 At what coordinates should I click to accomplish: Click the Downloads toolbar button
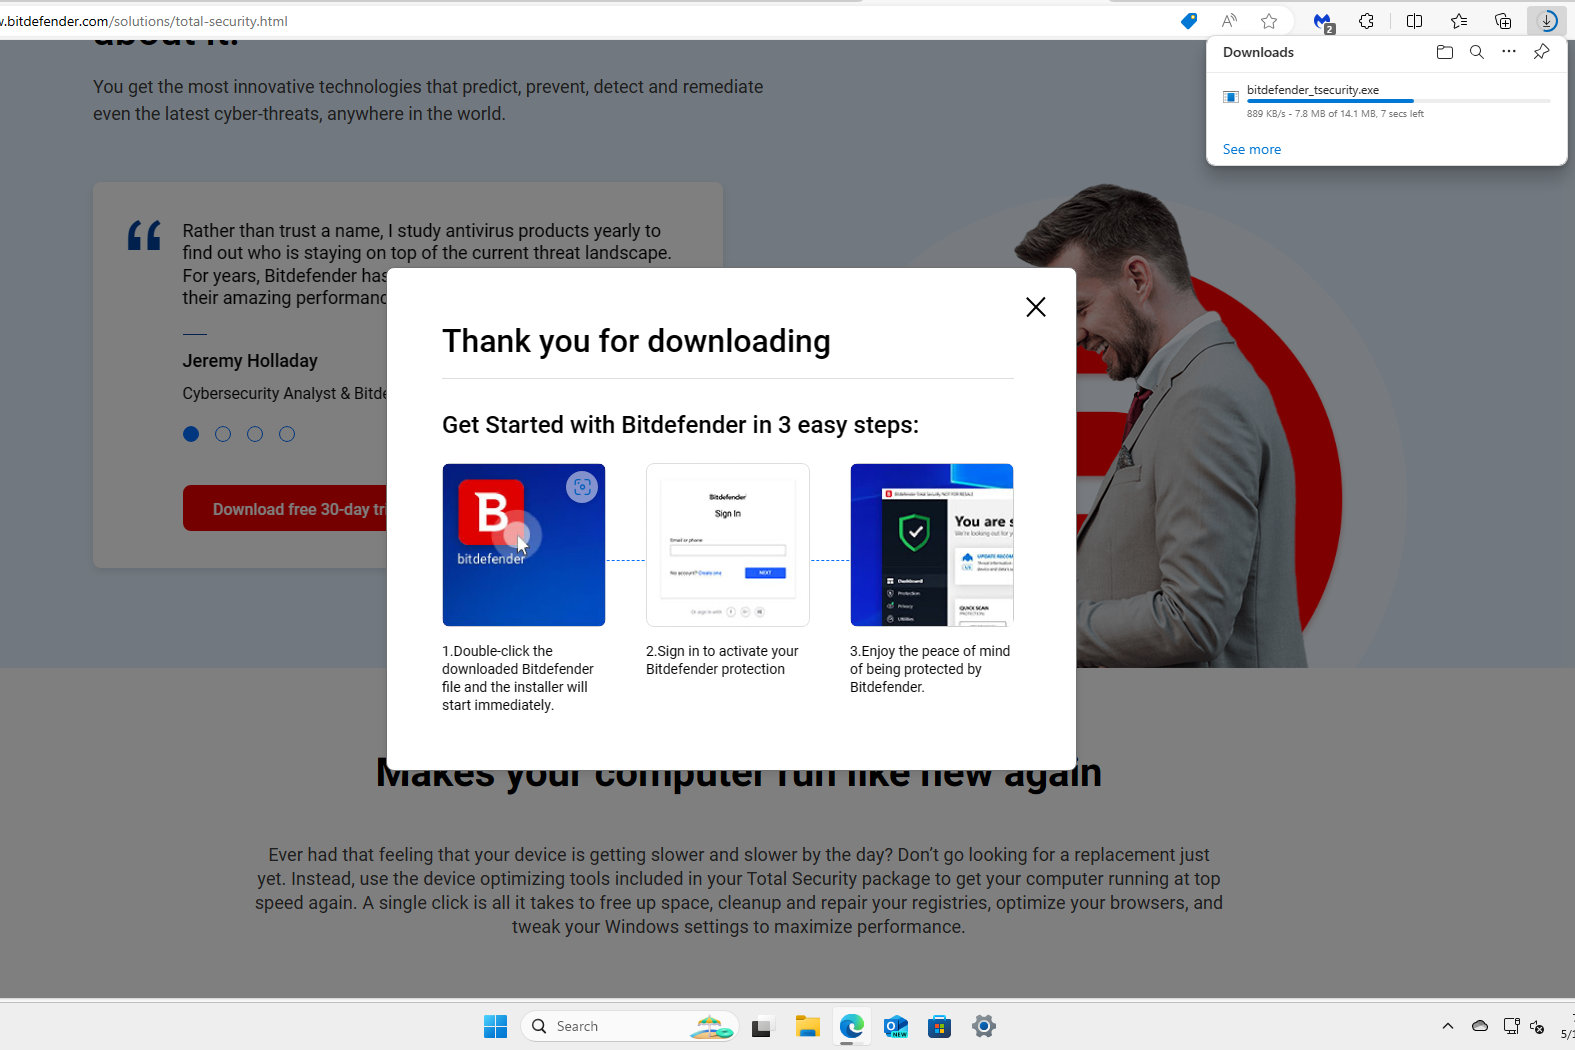tap(1547, 21)
